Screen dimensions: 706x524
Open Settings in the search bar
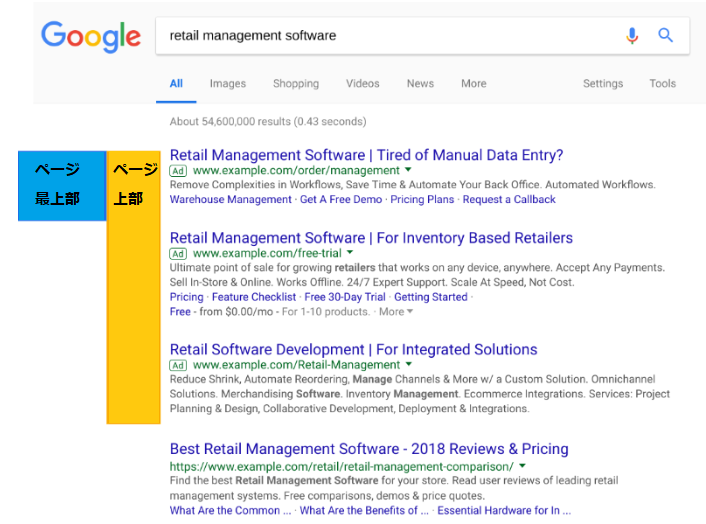603,83
